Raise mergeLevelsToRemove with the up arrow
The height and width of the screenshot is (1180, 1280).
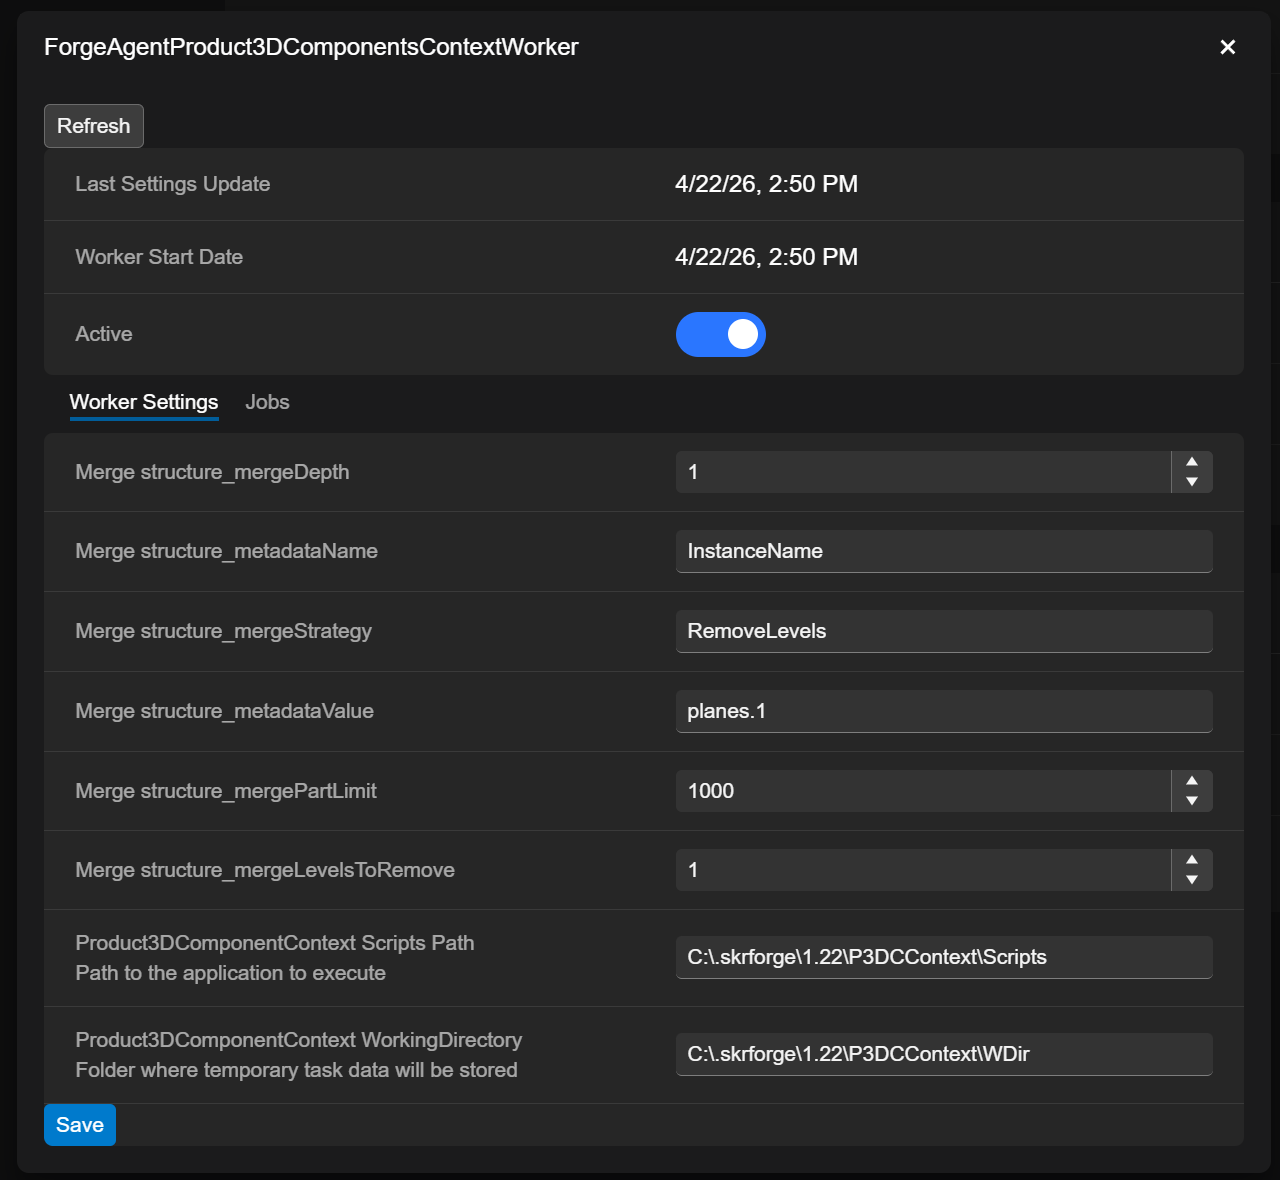(x=1191, y=860)
